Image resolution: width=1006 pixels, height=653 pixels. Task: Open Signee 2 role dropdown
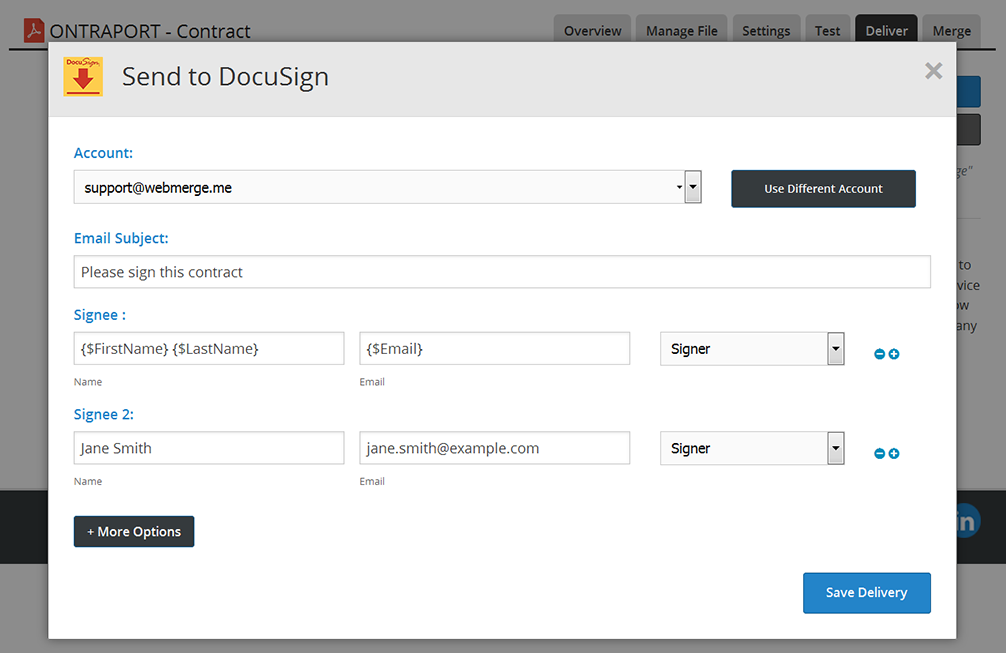pyautogui.click(x=751, y=448)
